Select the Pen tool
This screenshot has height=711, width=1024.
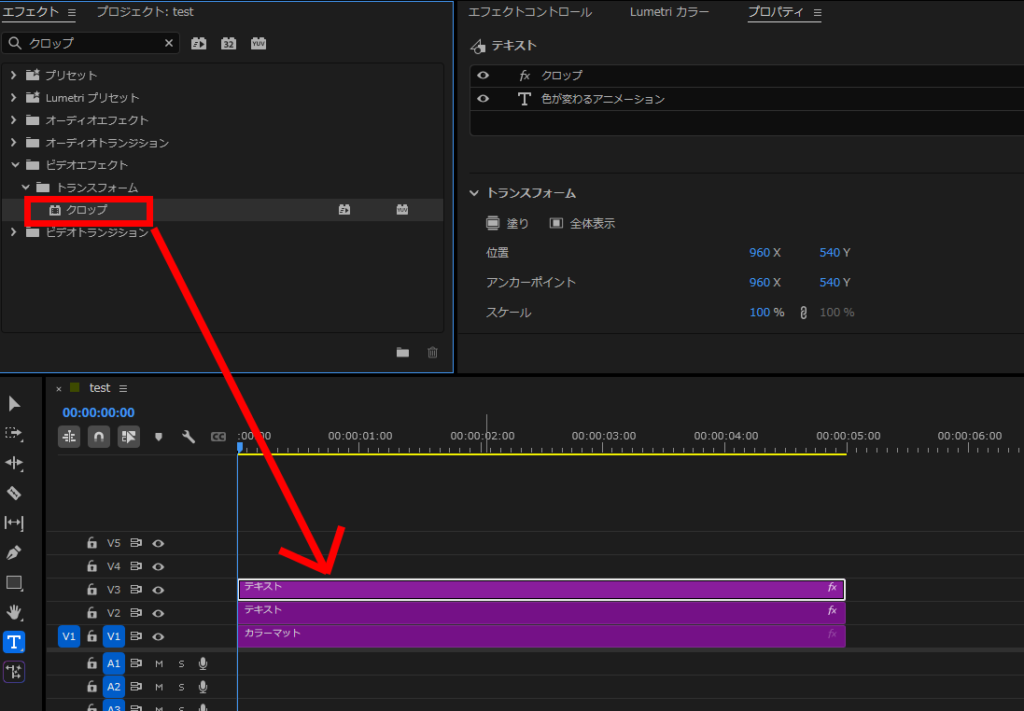pyautogui.click(x=14, y=552)
